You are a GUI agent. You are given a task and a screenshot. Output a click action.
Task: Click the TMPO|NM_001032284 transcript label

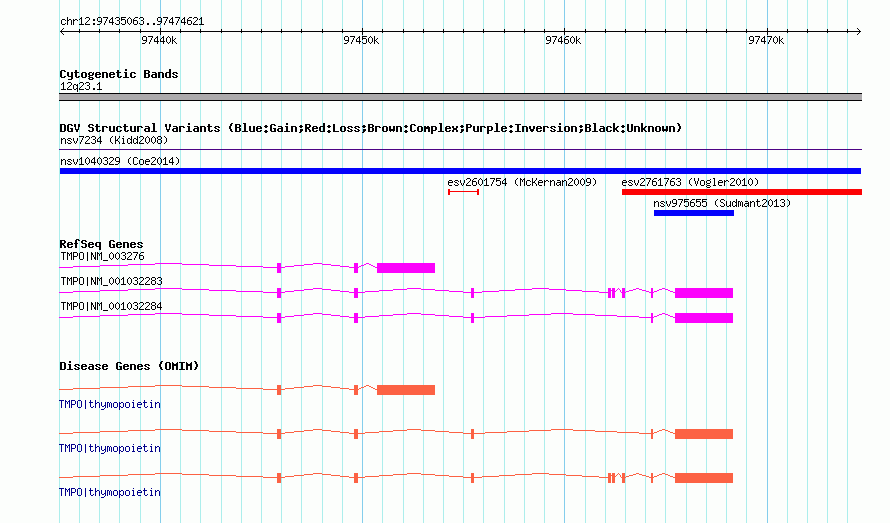pos(111,306)
